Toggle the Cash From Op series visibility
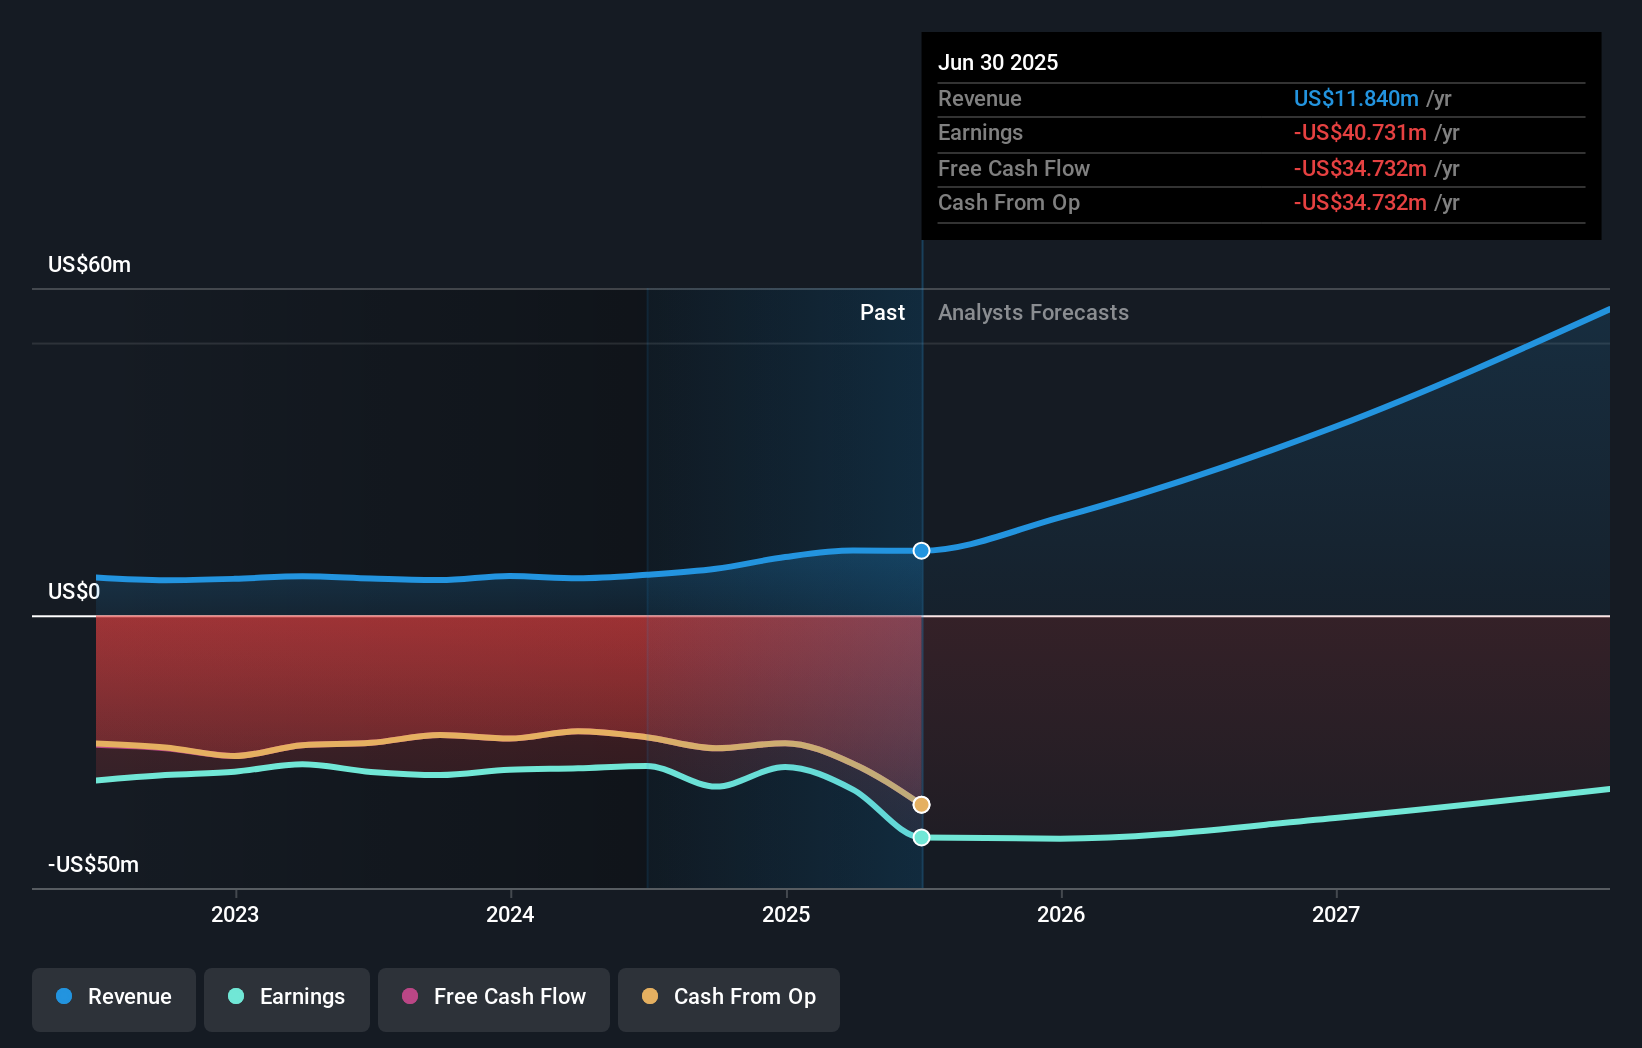Image resolution: width=1642 pixels, height=1048 pixels. [x=728, y=997]
